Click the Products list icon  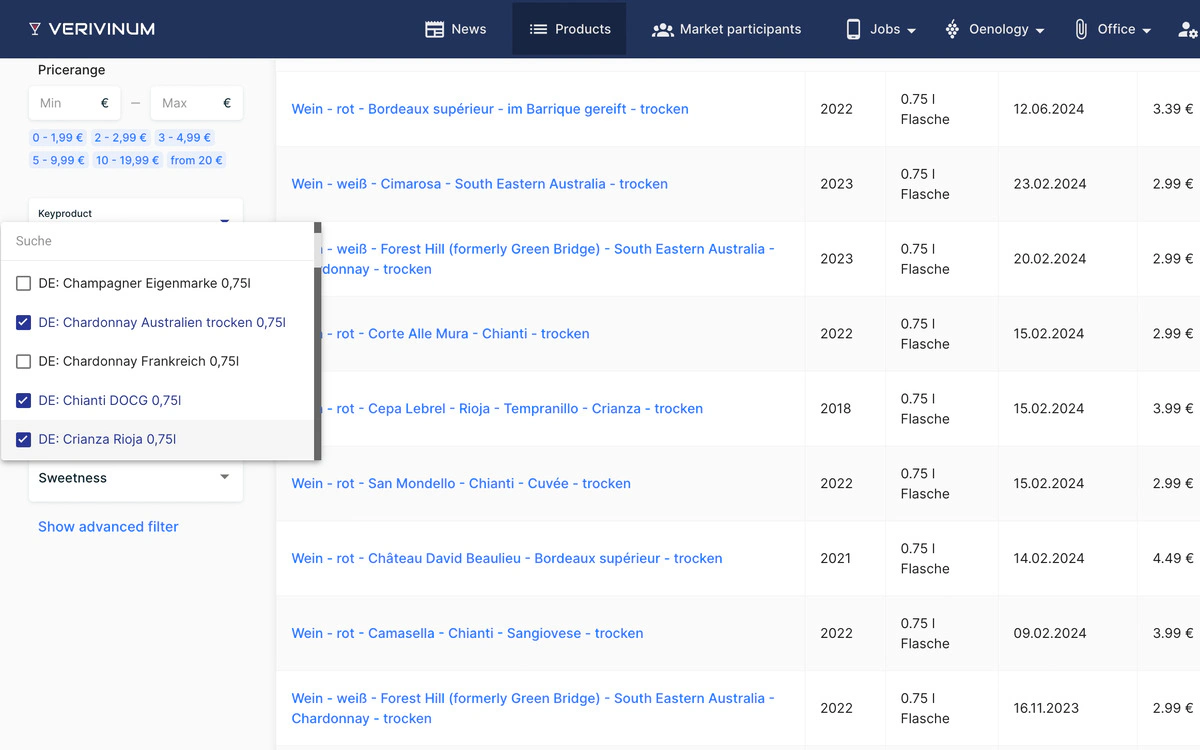coord(538,29)
